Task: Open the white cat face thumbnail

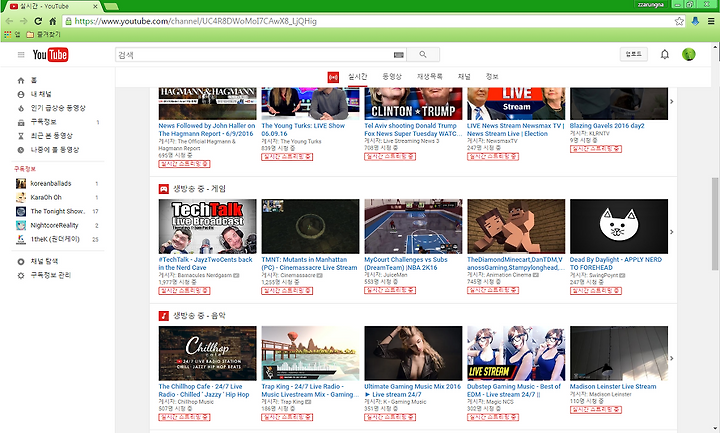Action: tap(619, 226)
